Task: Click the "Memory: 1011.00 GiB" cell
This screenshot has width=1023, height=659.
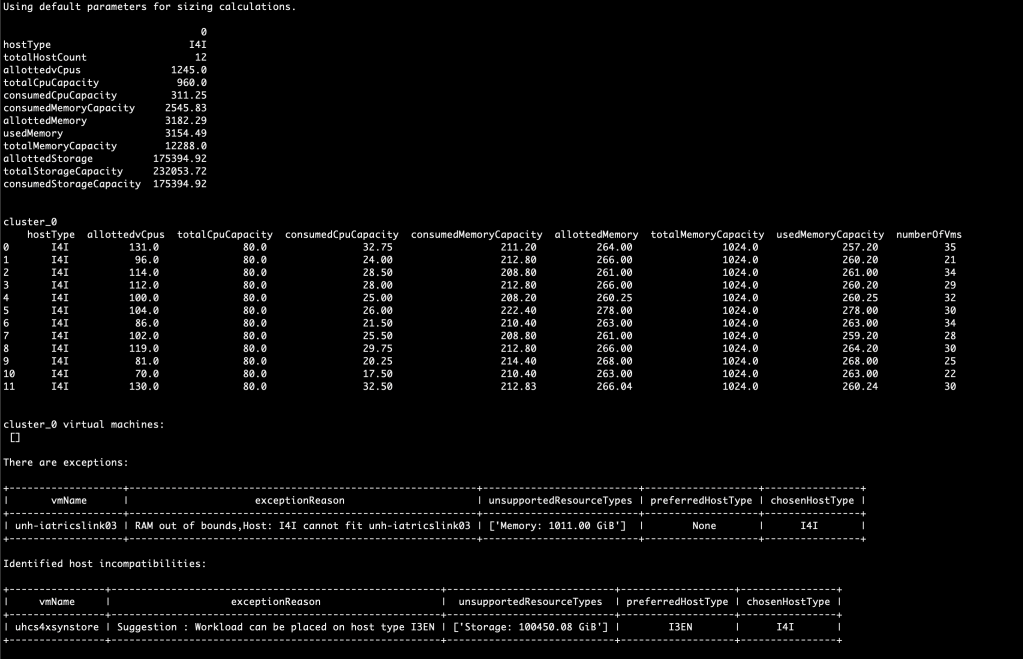Action: pyautogui.click(x=560, y=523)
